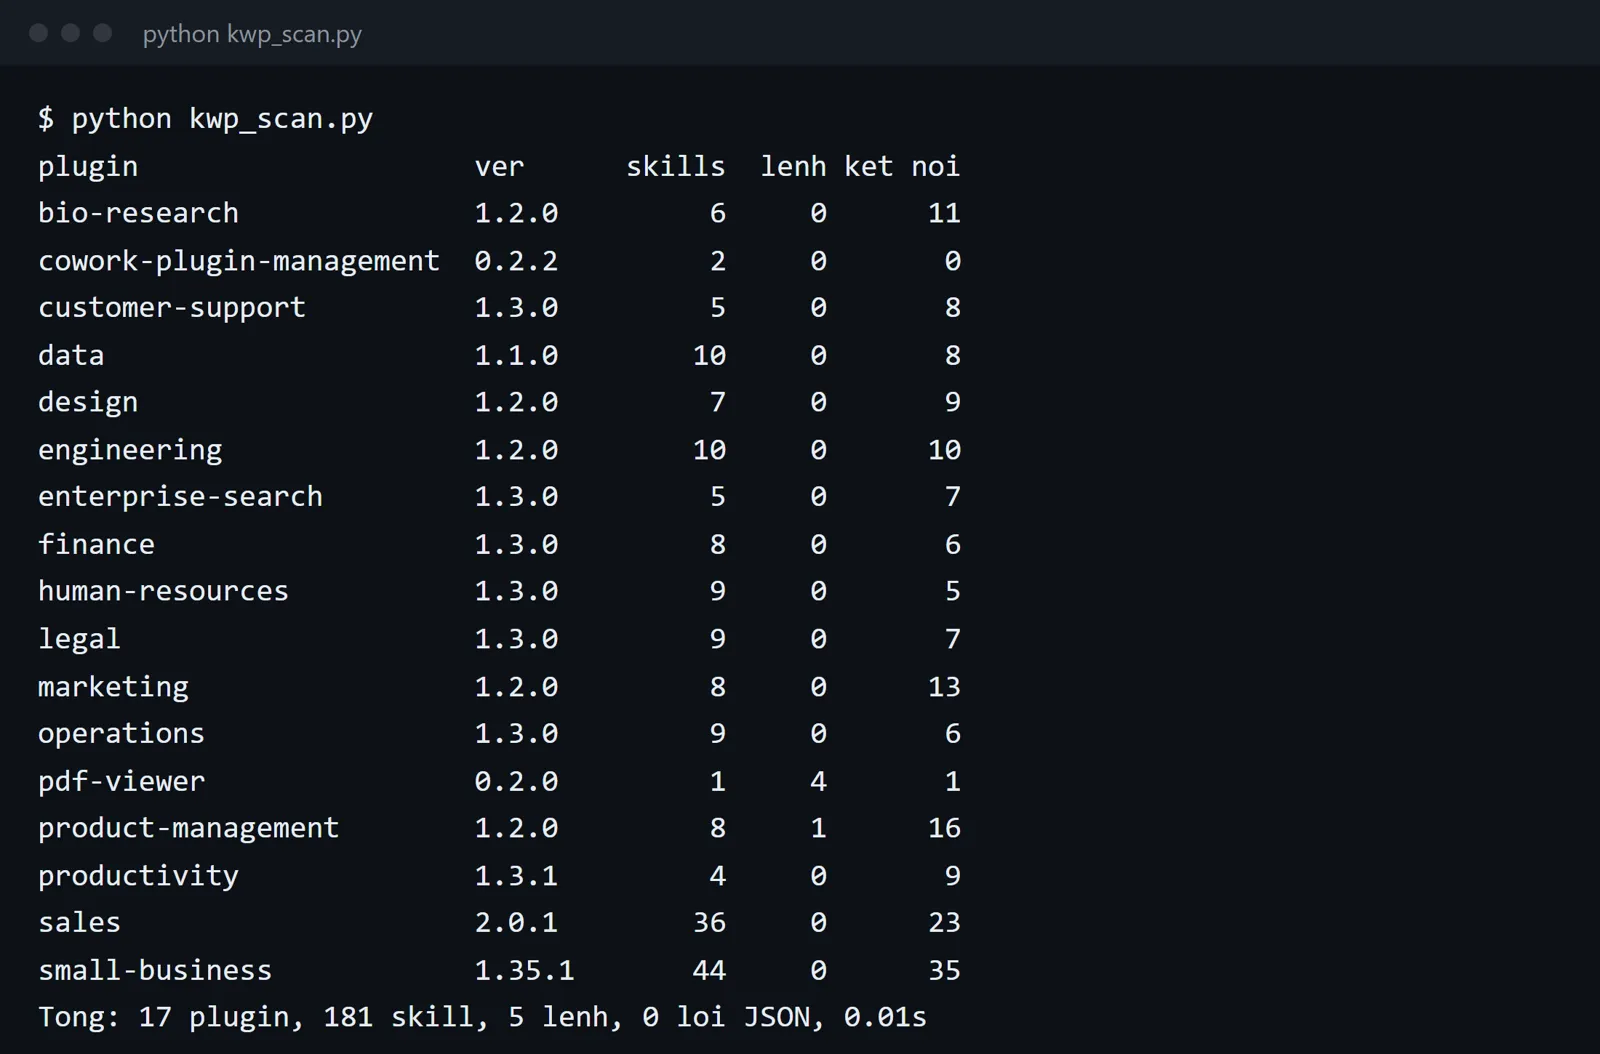Select the 'pdf-viewer' plugin name
Image resolution: width=1600 pixels, height=1054 pixels.
coord(121,781)
